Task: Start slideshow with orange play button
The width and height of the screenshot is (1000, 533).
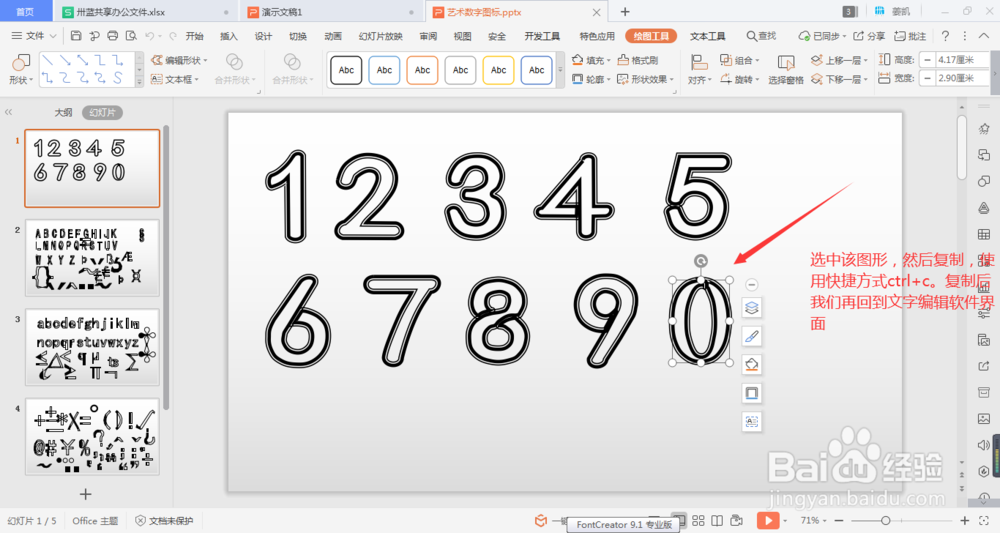Action: click(768, 520)
